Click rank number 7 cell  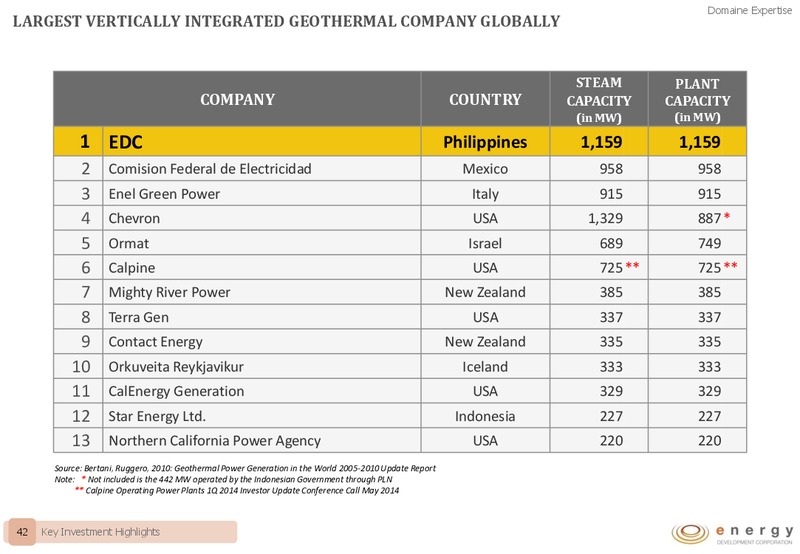tap(78, 292)
